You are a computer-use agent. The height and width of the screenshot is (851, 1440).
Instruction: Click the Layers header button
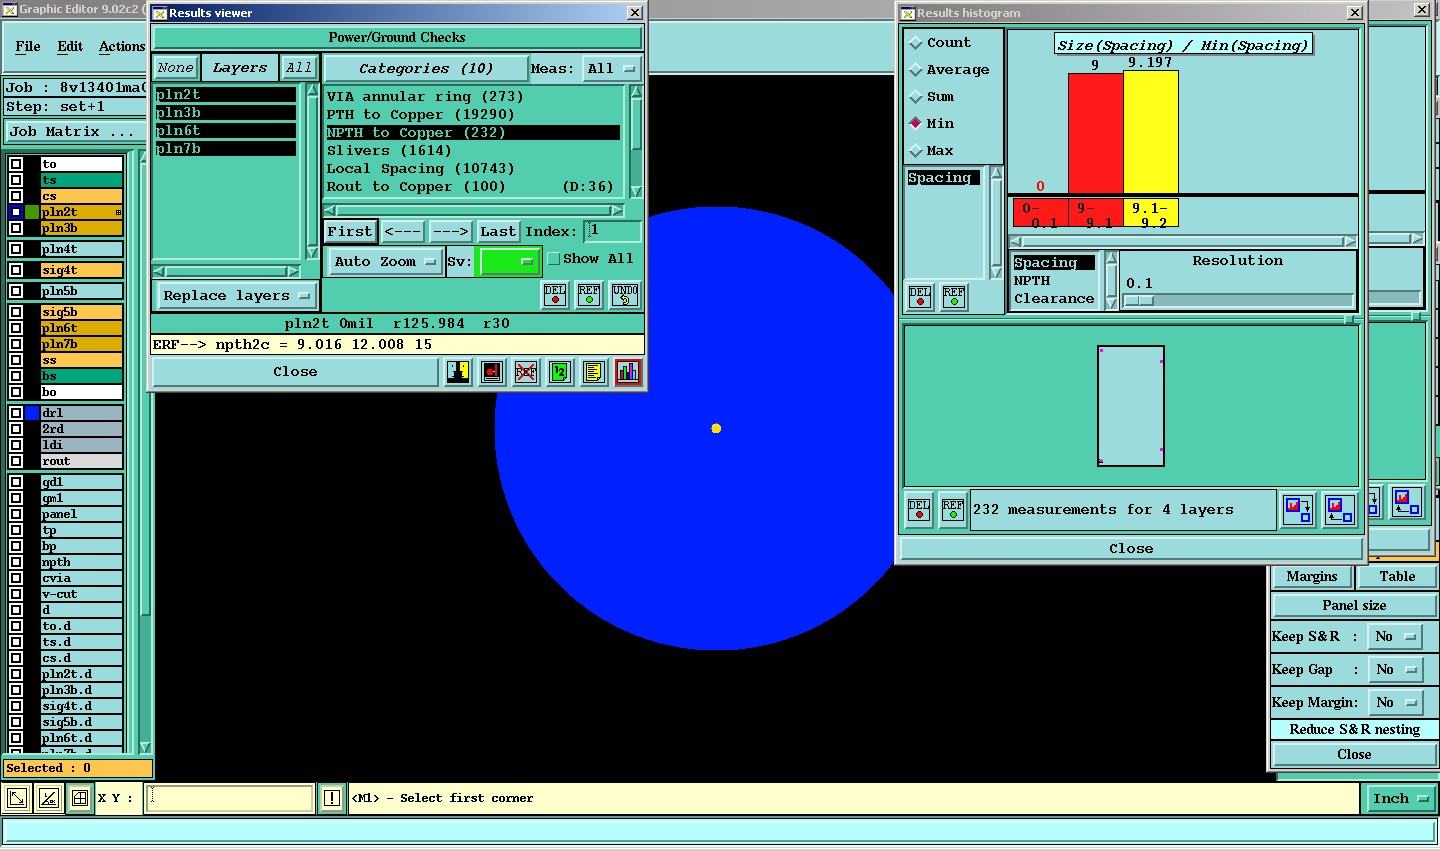(x=240, y=68)
